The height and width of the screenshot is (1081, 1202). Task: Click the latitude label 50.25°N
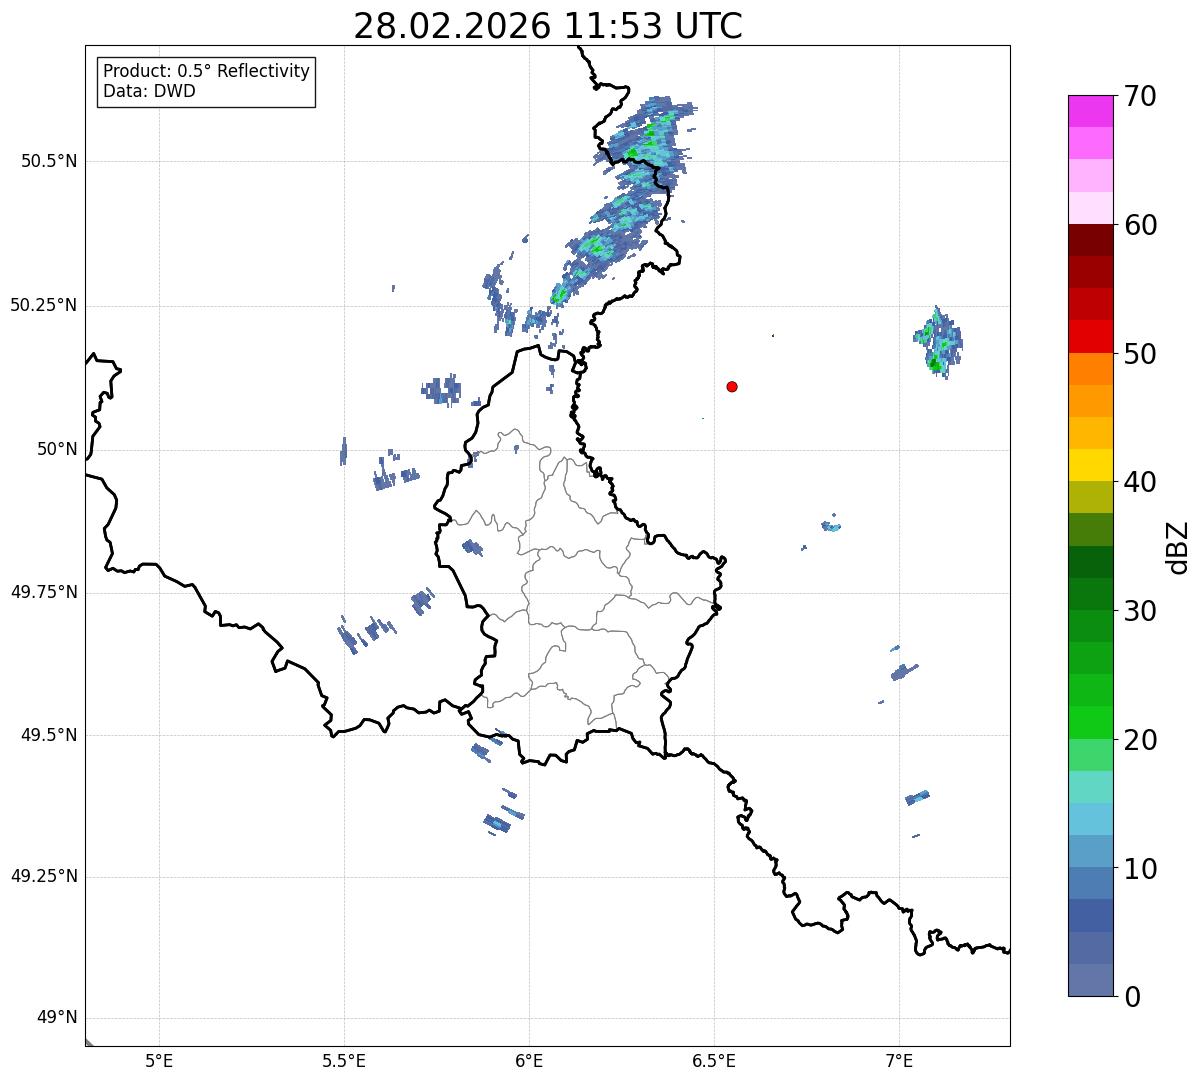[44, 305]
